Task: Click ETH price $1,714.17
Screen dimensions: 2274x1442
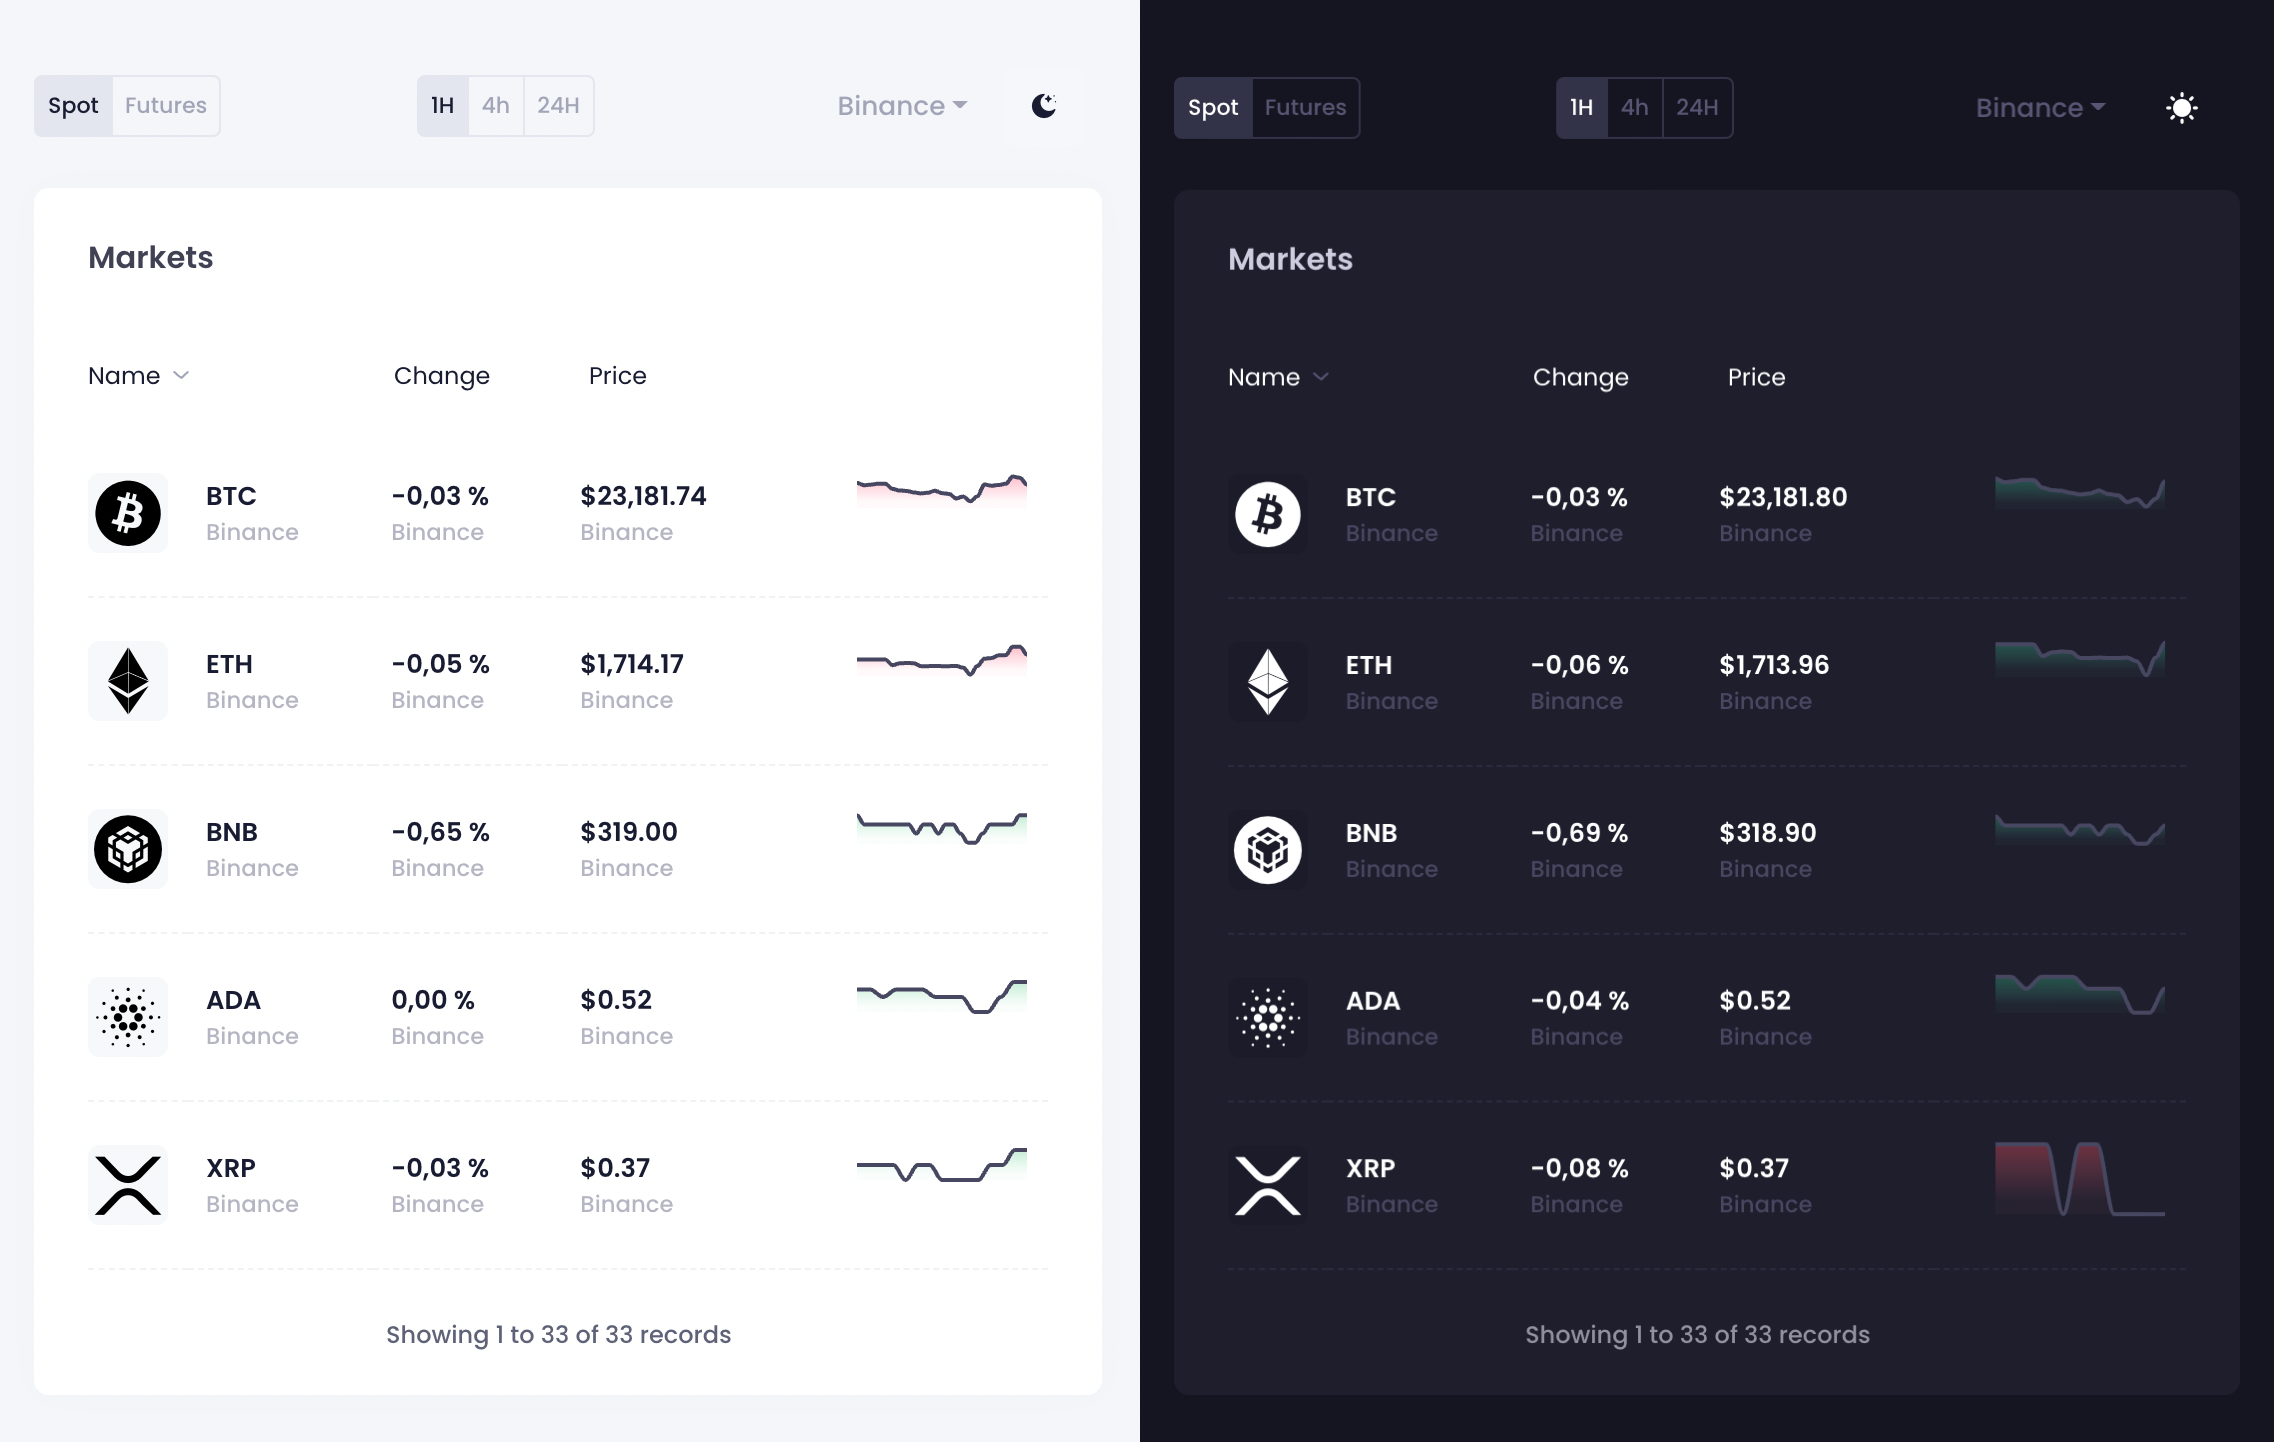Action: coord(632,664)
